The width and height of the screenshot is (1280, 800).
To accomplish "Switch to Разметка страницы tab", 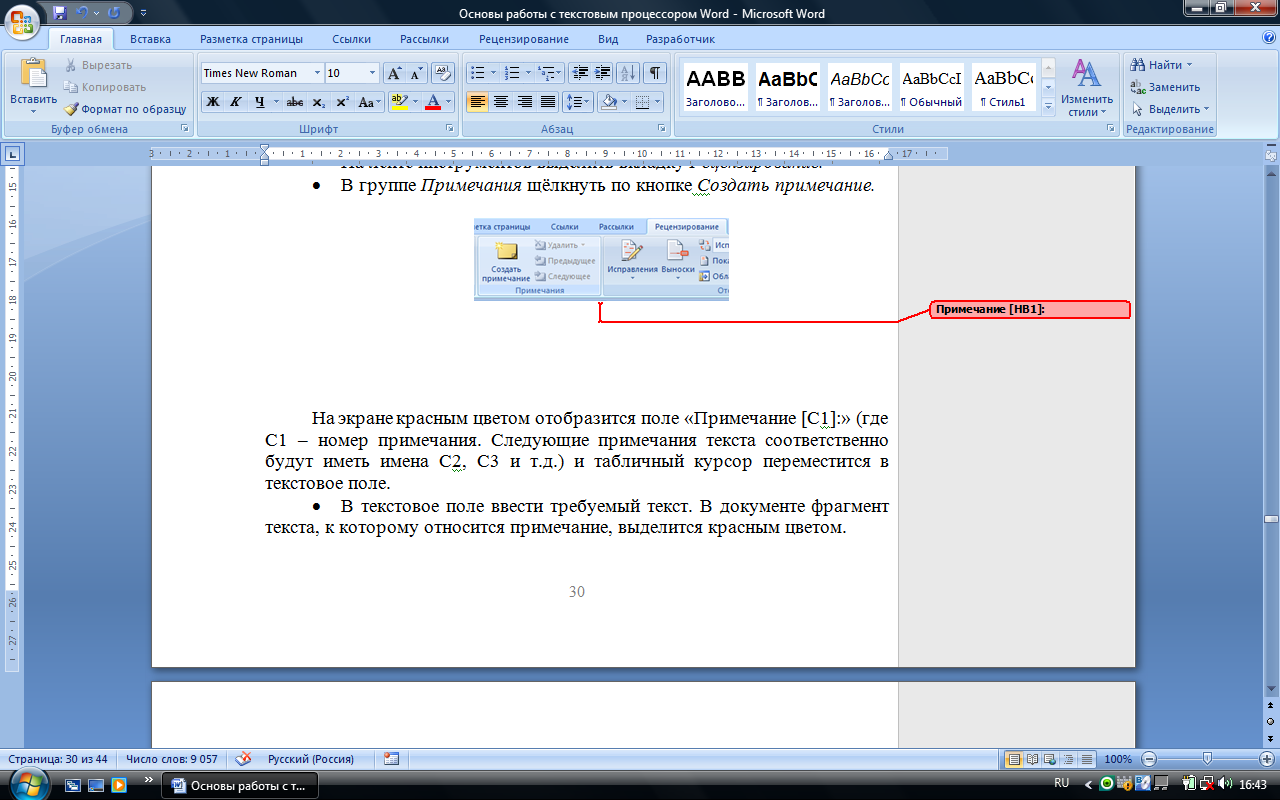I will point(251,39).
